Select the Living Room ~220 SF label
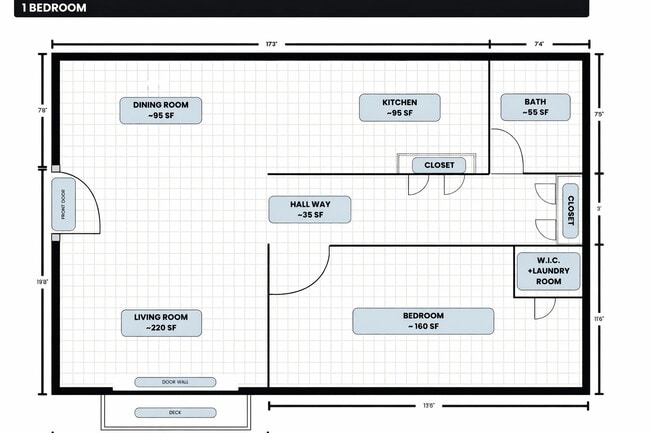The image size is (650, 433). pyautogui.click(x=161, y=322)
